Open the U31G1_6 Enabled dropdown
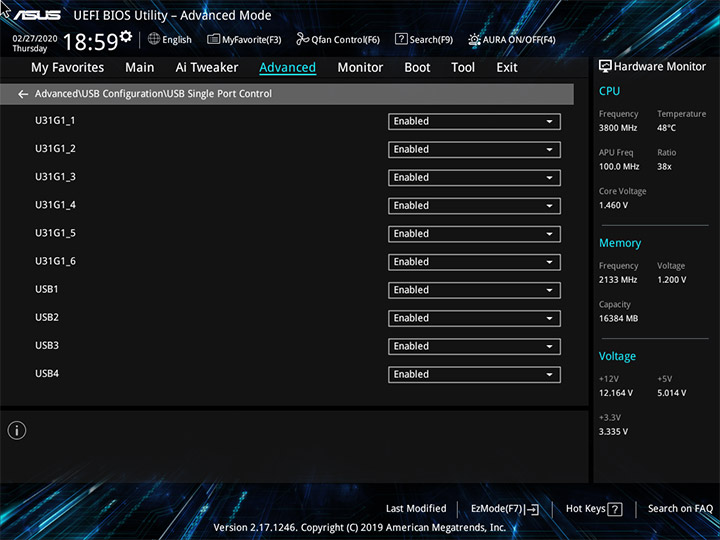The width and height of the screenshot is (720, 540). click(474, 262)
